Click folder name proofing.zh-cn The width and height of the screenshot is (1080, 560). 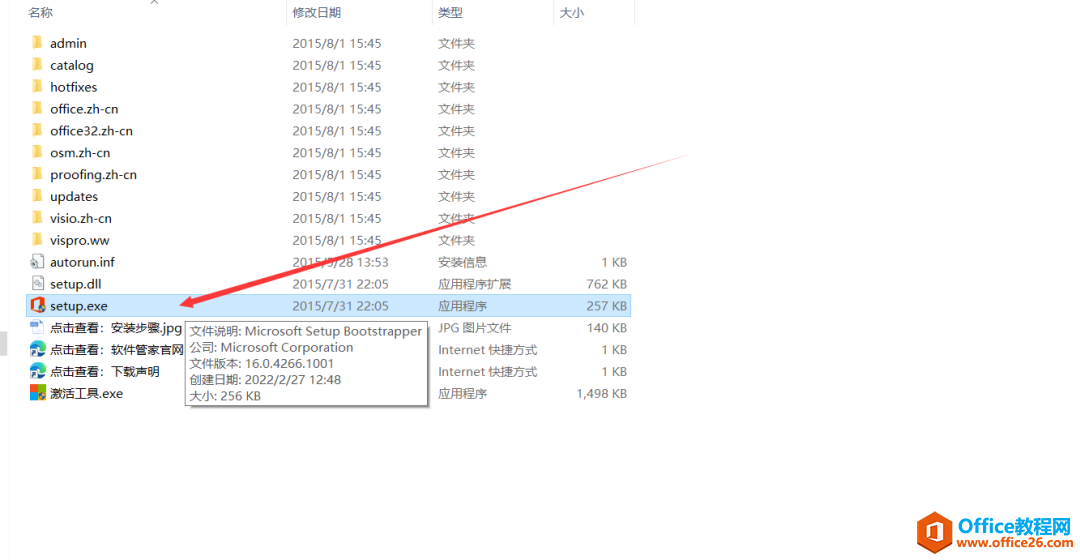click(x=93, y=175)
